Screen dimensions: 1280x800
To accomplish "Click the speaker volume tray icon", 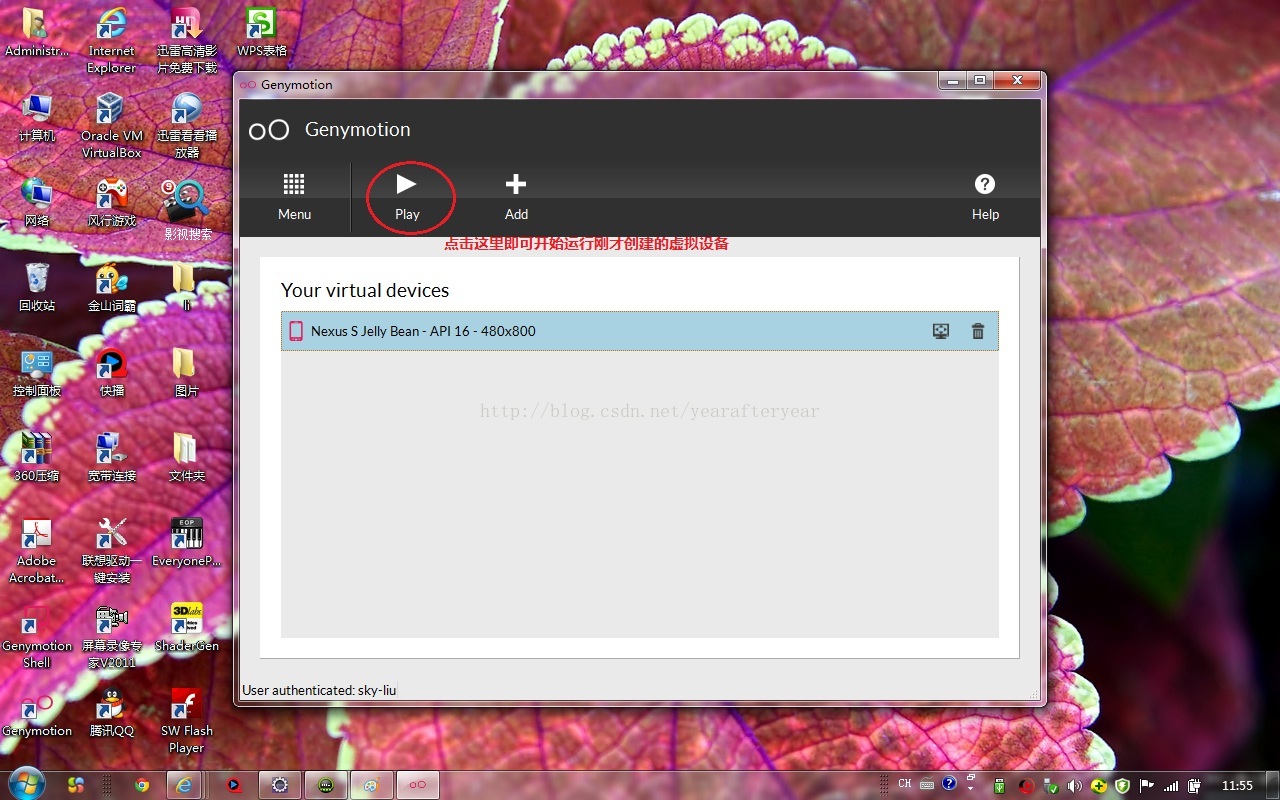I will [1074, 785].
